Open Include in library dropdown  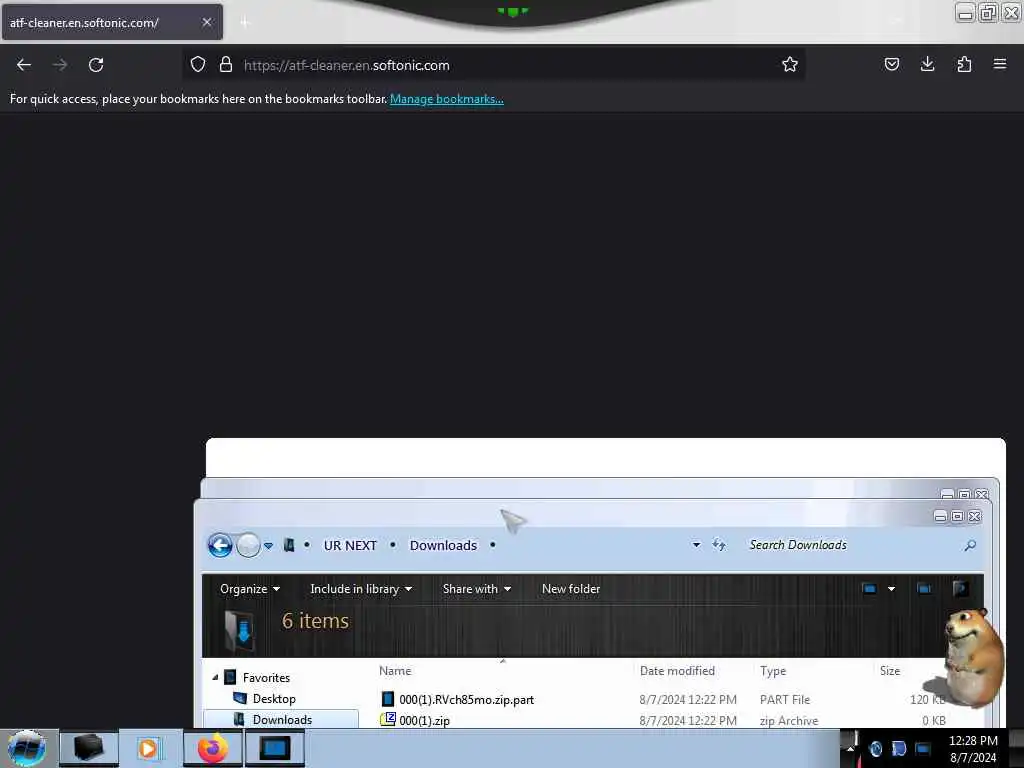pos(360,589)
